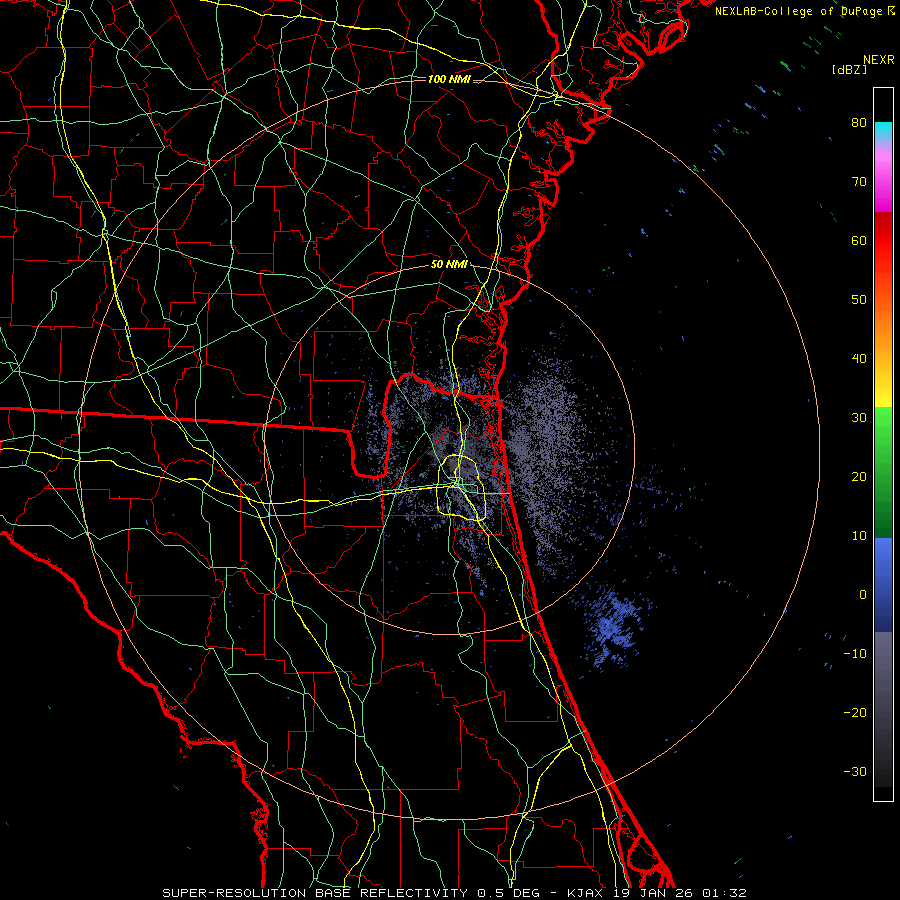Click the 70 value on the dBZ scale

click(859, 181)
